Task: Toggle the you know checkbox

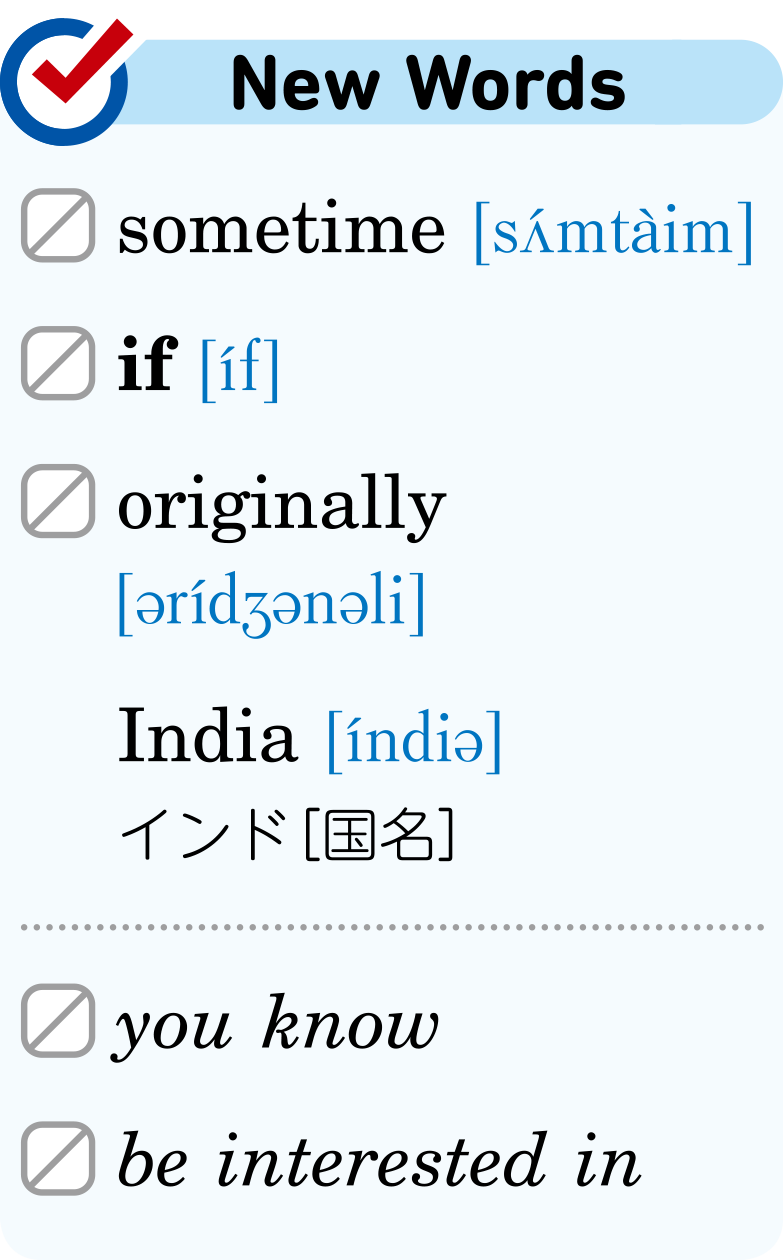Action: coord(59,1021)
